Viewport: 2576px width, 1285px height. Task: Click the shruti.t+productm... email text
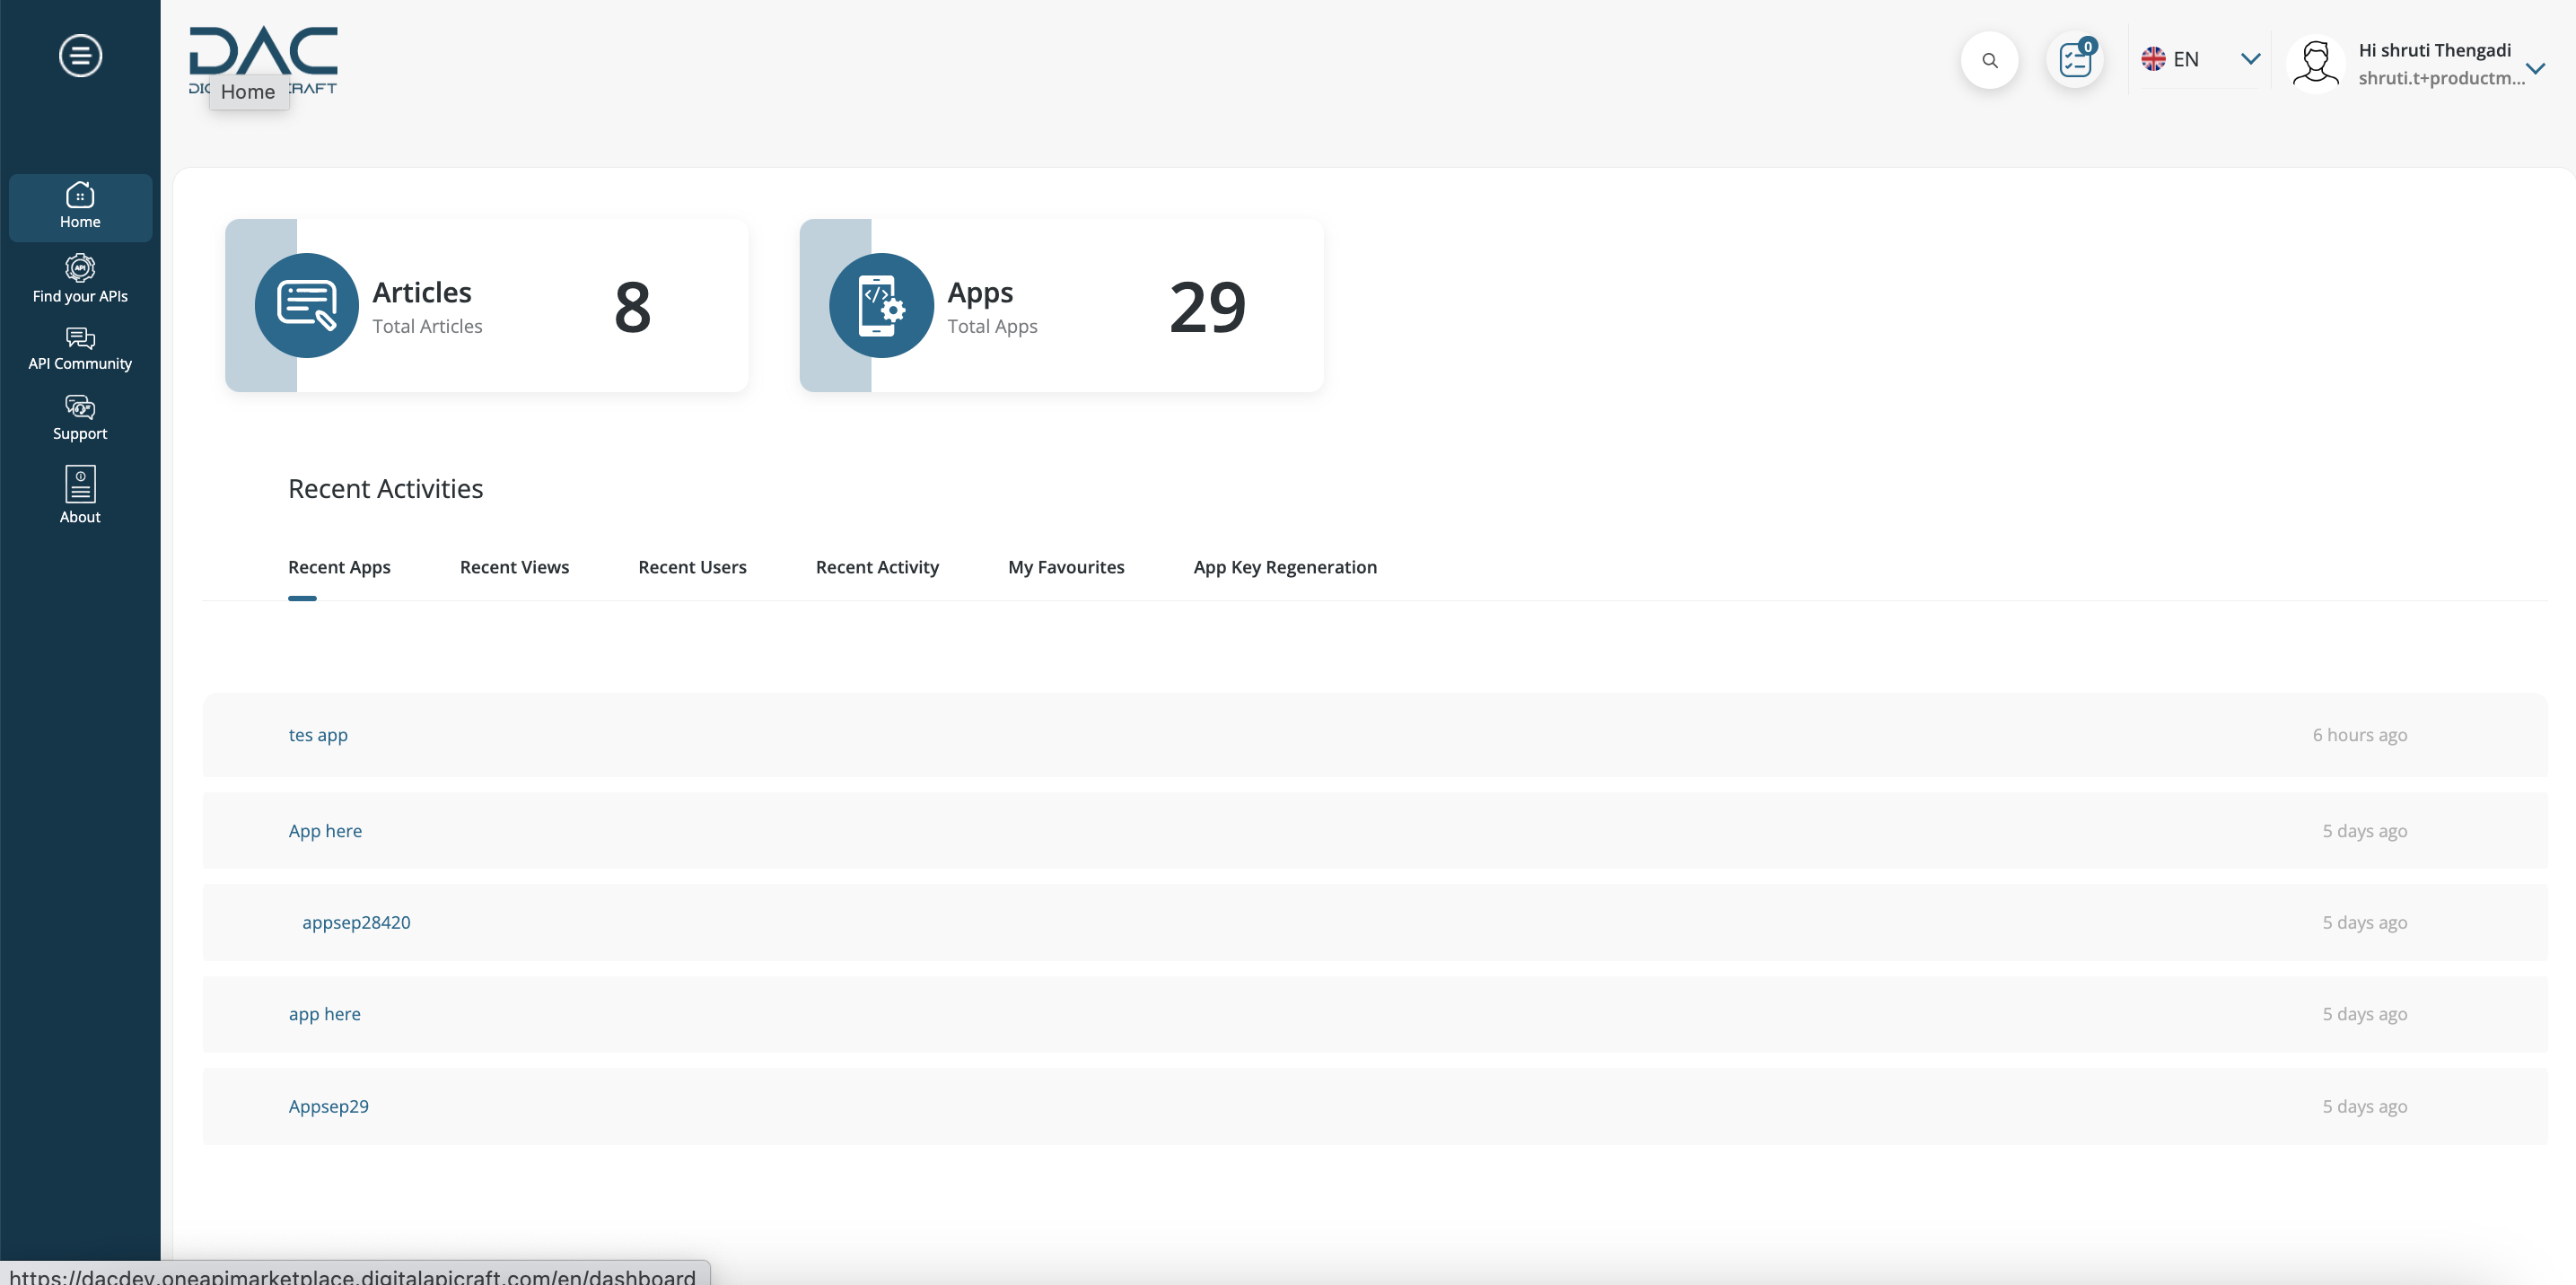click(x=2441, y=78)
